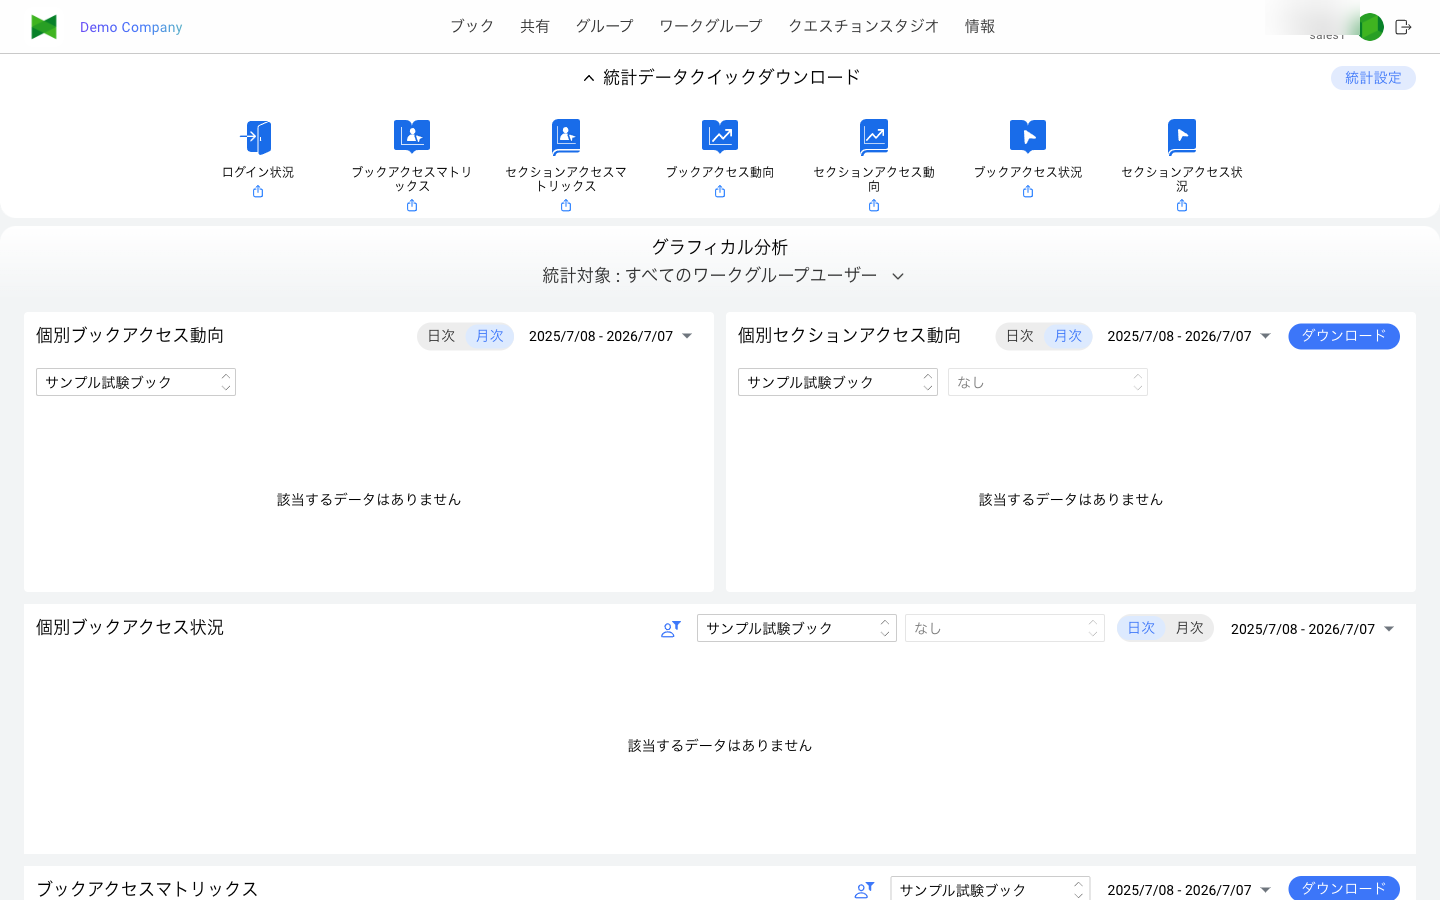Open the グループ menu
This screenshot has width=1440, height=900.
[x=604, y=27]
